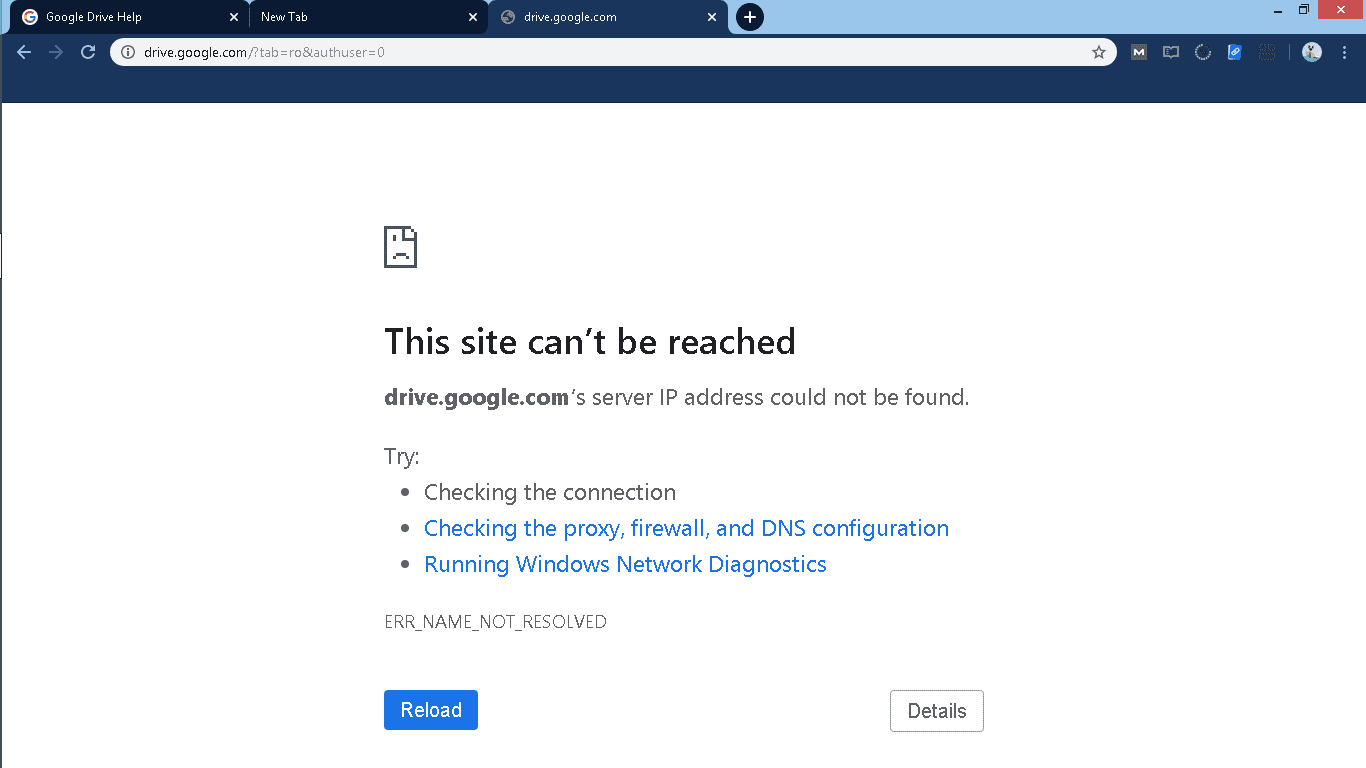Open the blue link extension icon
The height and width of the screenshot is (768, 1366).
click(x=1235, y=52)
